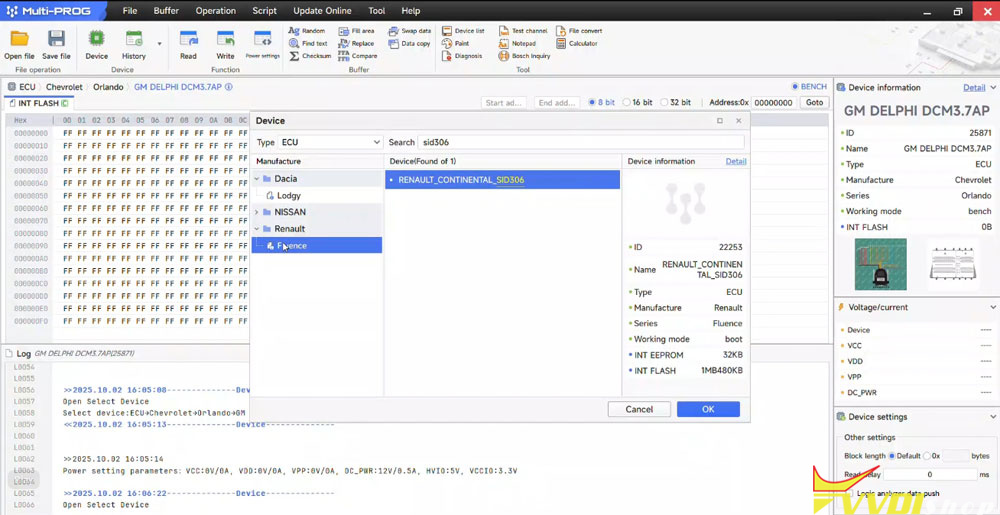Image resolution: width=1000 pixels, height=515 pixels.
Task: Open the Bosch inquiry tool
Action: 524,56
